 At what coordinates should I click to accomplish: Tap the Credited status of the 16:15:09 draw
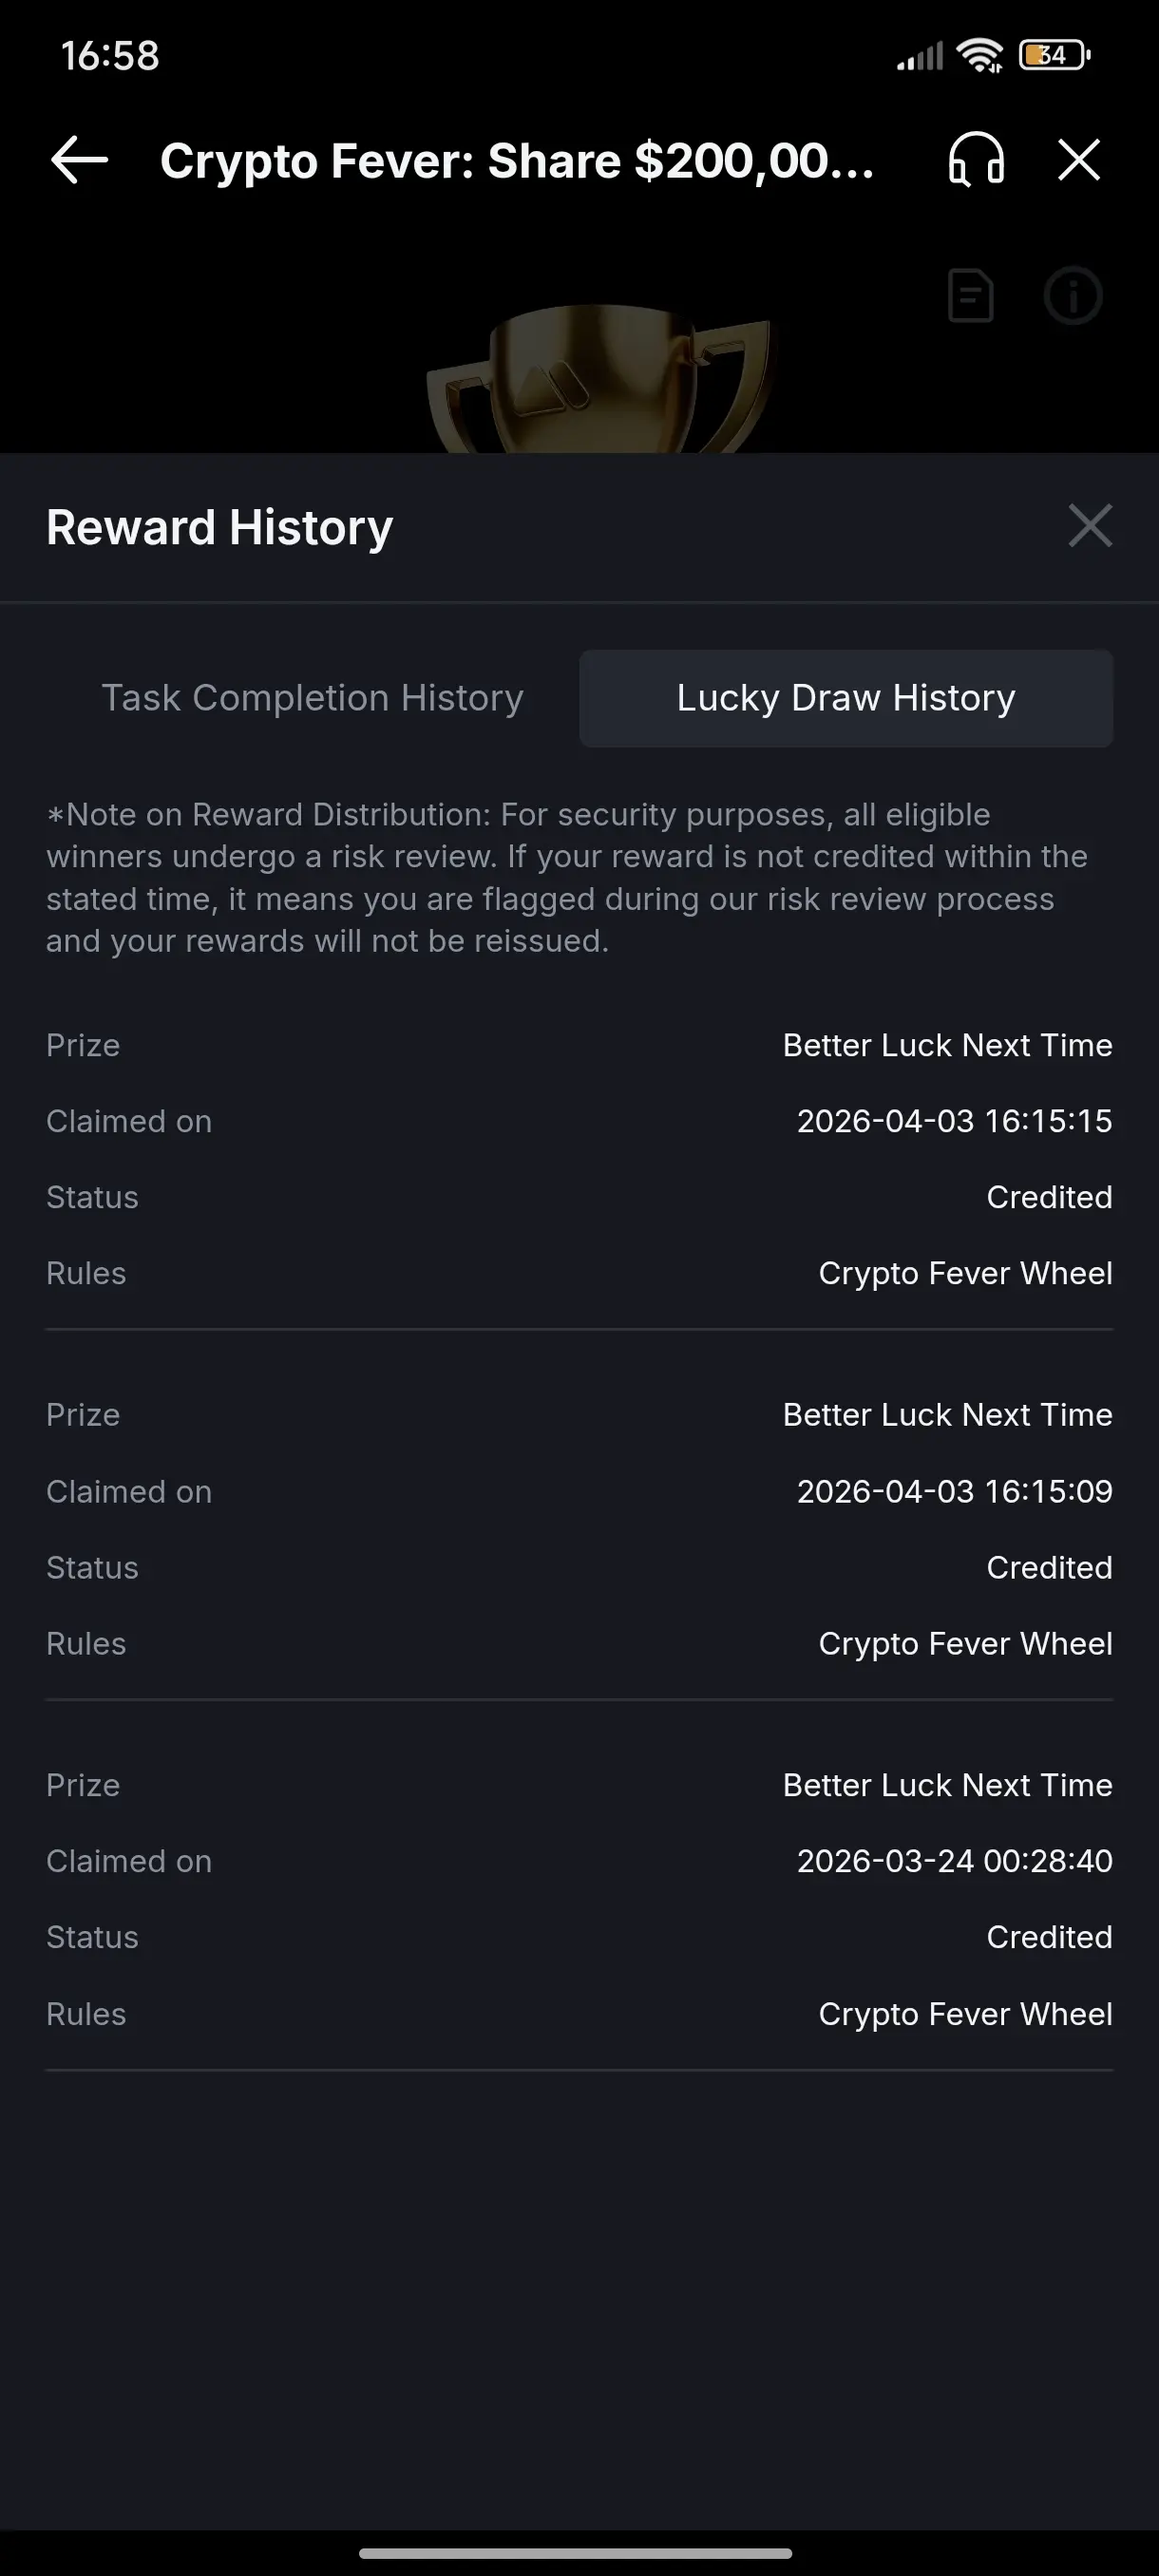click(x=1049, y=1567)
